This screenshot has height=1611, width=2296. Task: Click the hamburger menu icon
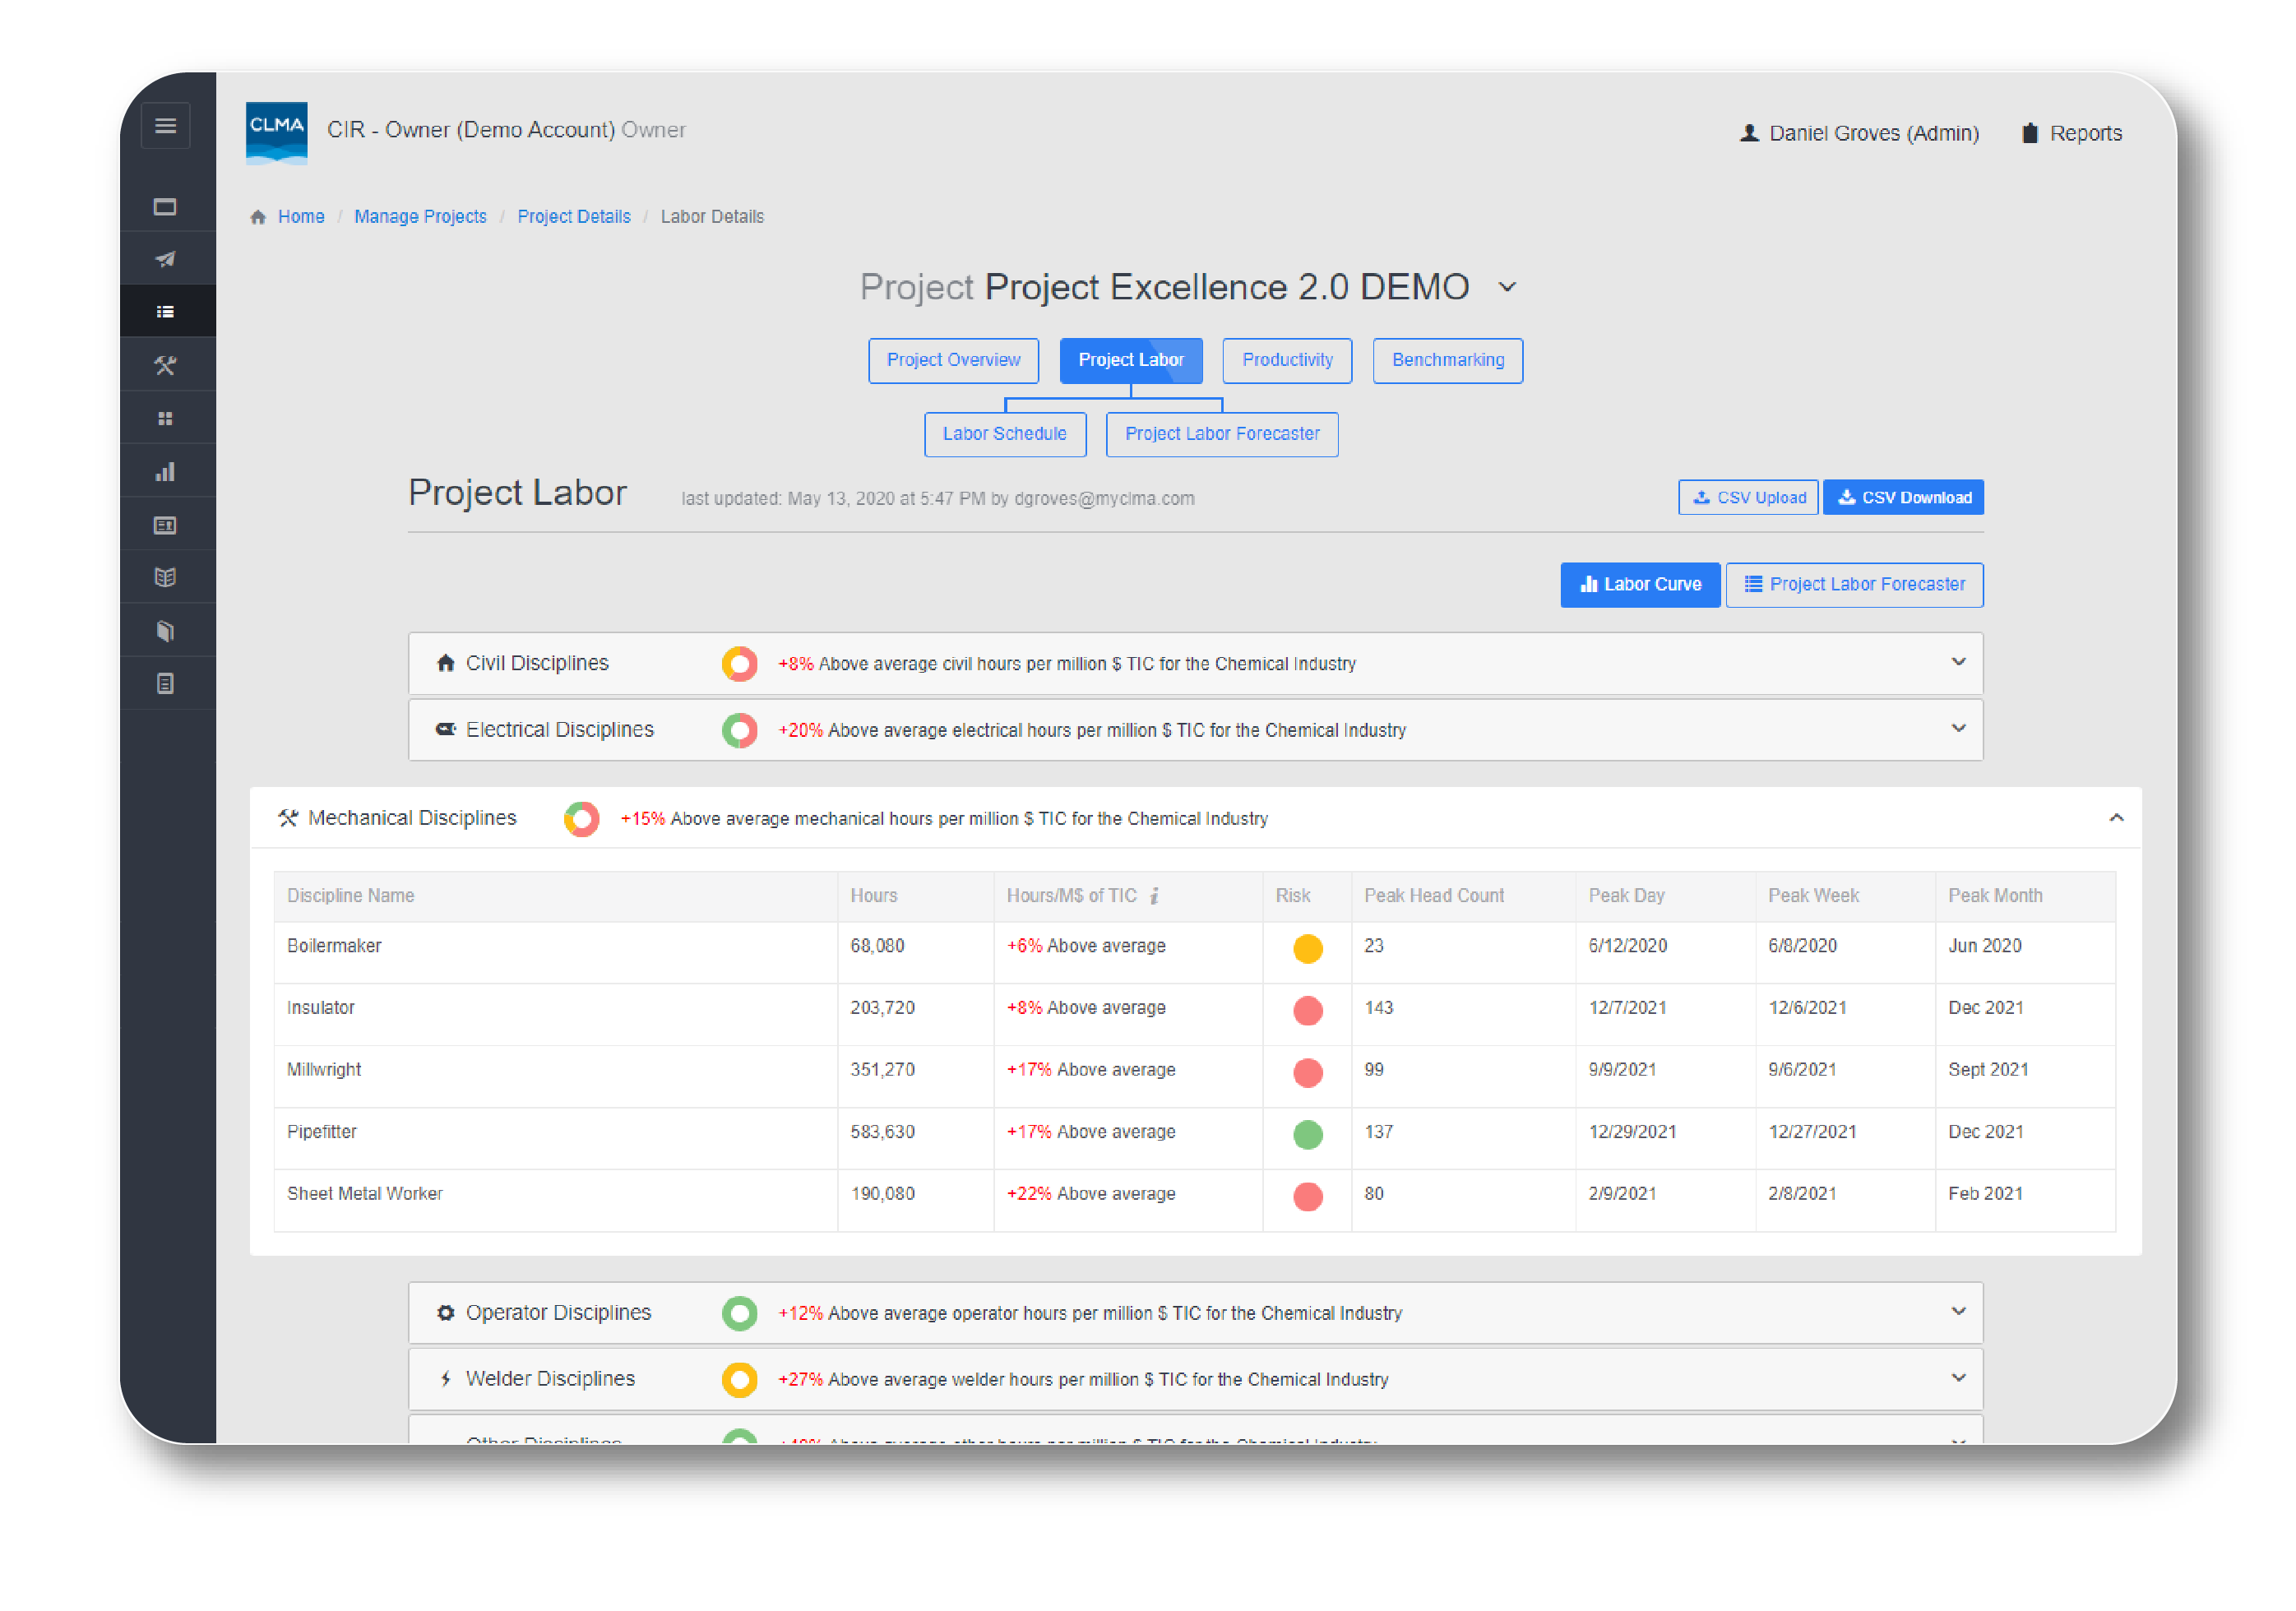click(x=165, y=126)
